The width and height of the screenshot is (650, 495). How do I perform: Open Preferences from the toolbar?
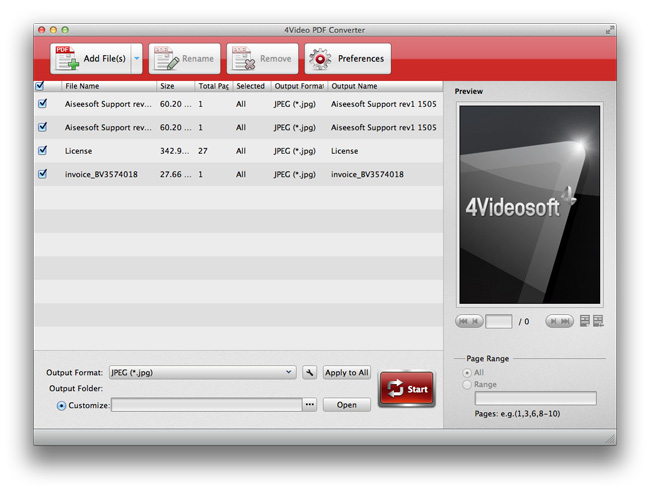tap(348, 58)
